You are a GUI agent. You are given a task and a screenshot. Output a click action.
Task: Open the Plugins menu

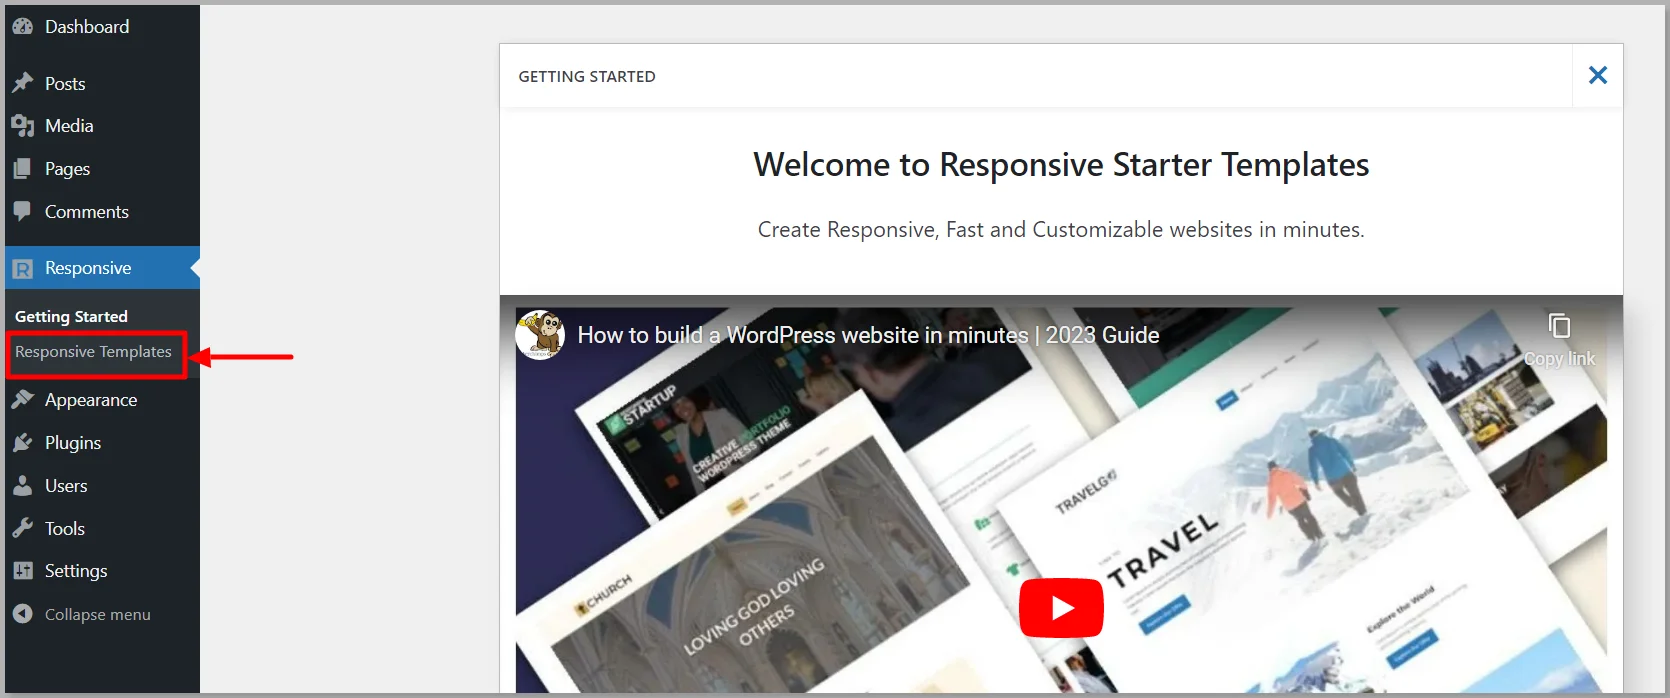coord(73,443)
